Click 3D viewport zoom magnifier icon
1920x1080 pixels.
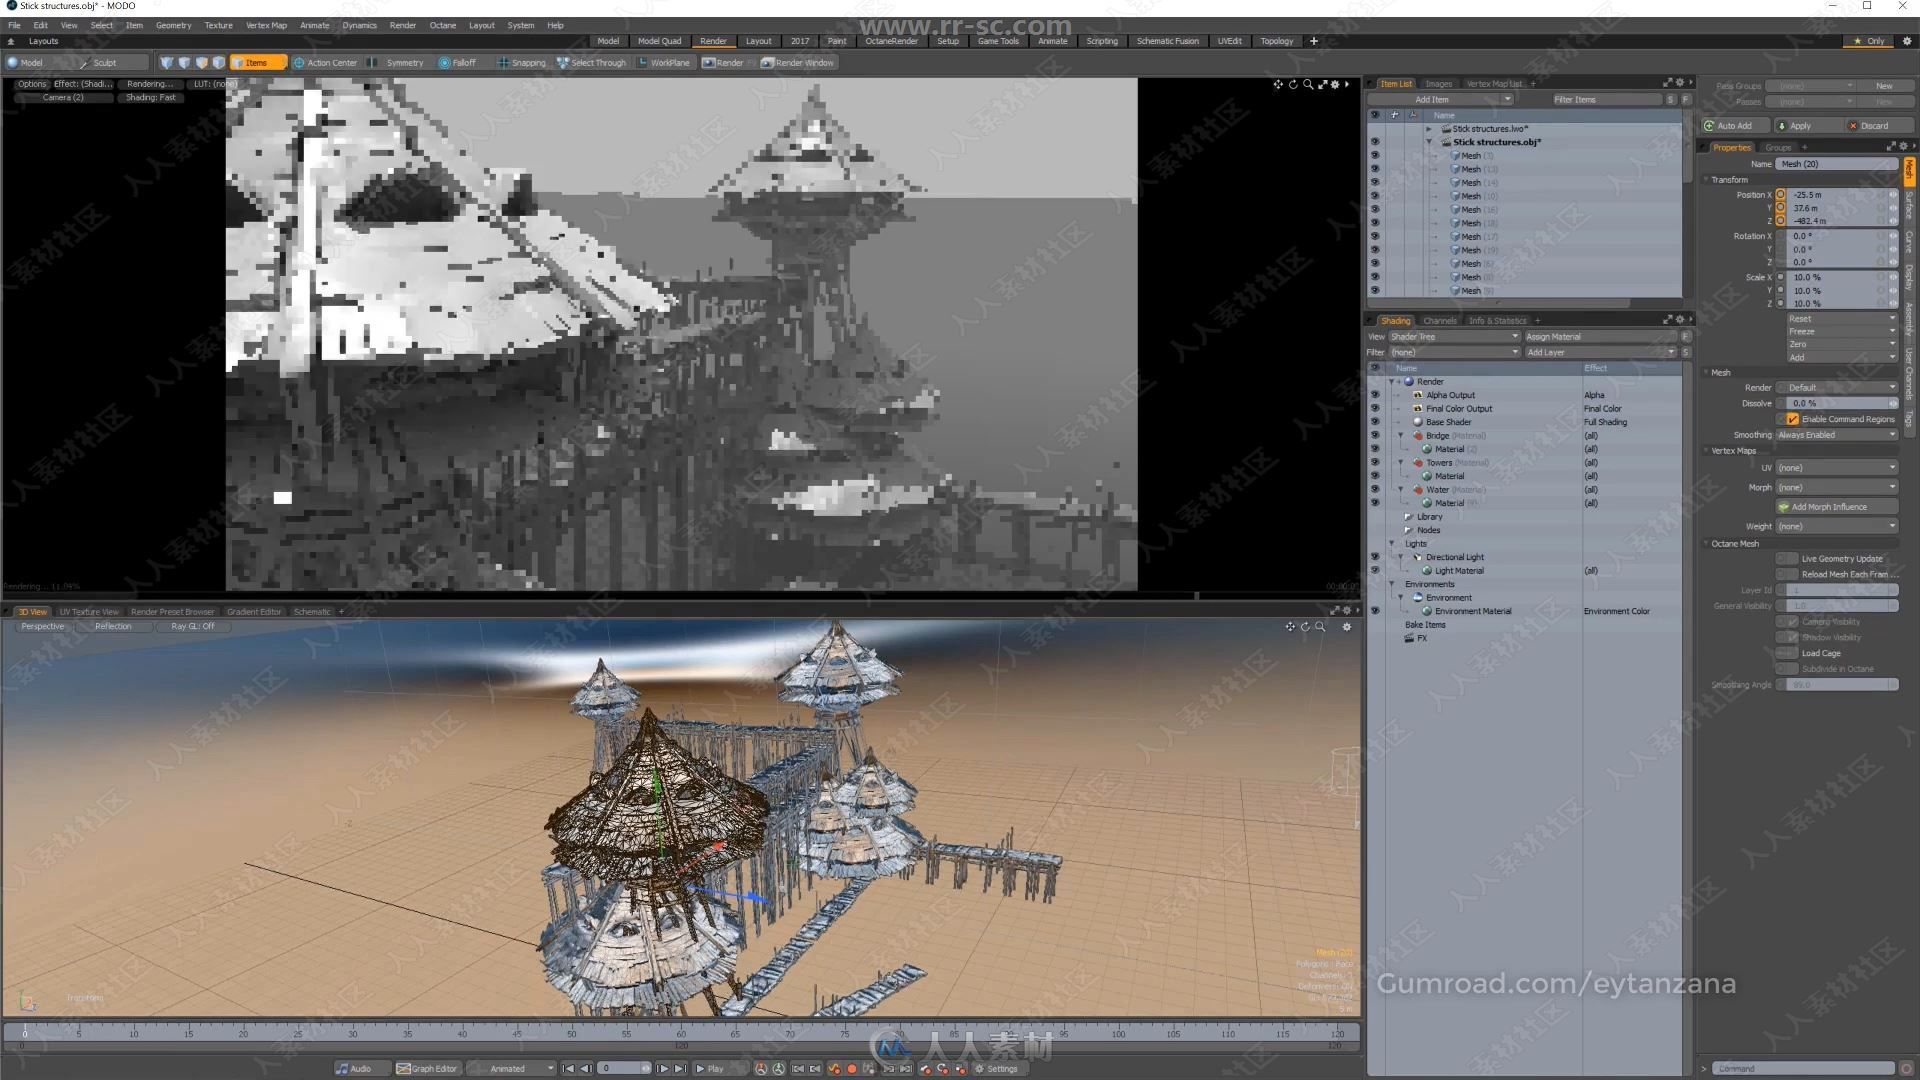(x=1320, y=627)
